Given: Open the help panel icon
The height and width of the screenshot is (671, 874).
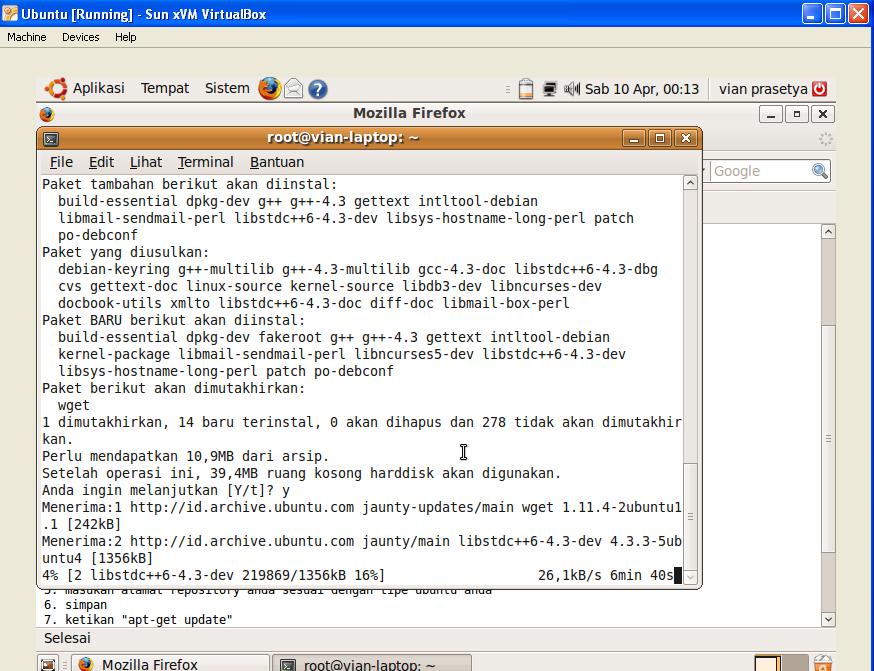Looking at the screenshot, I should pyautogui.click(x=318, y=89).
